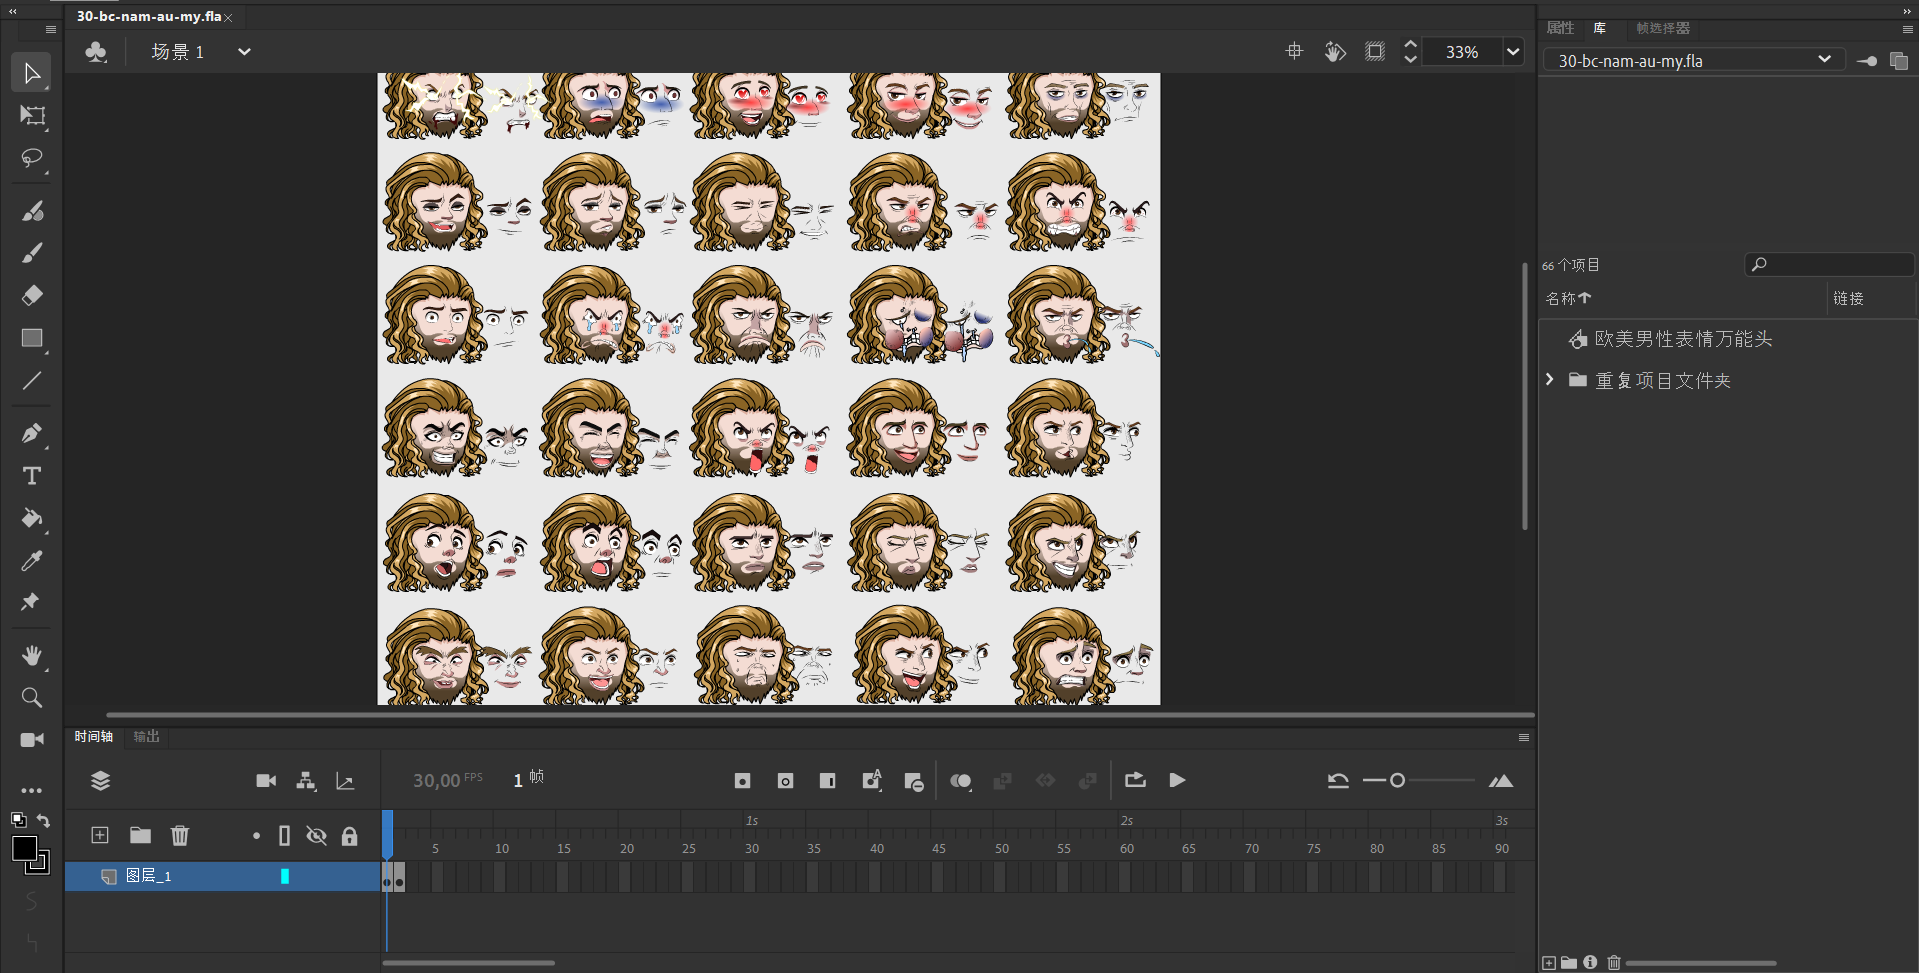Screen dimensions: 1919x973
Task: Activate the Eyedropper tool
Action: 32,561
